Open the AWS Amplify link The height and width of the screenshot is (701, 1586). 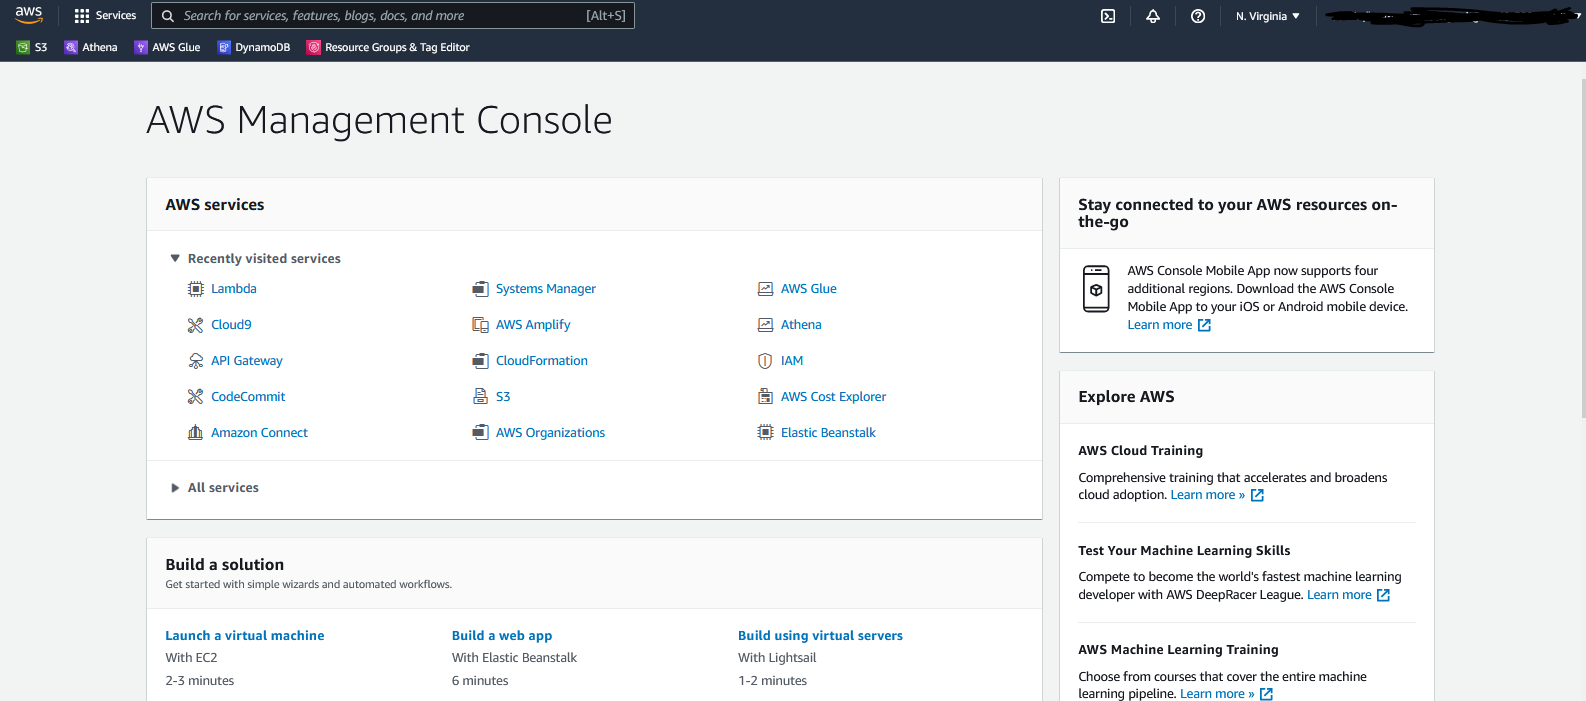[533, 325]
